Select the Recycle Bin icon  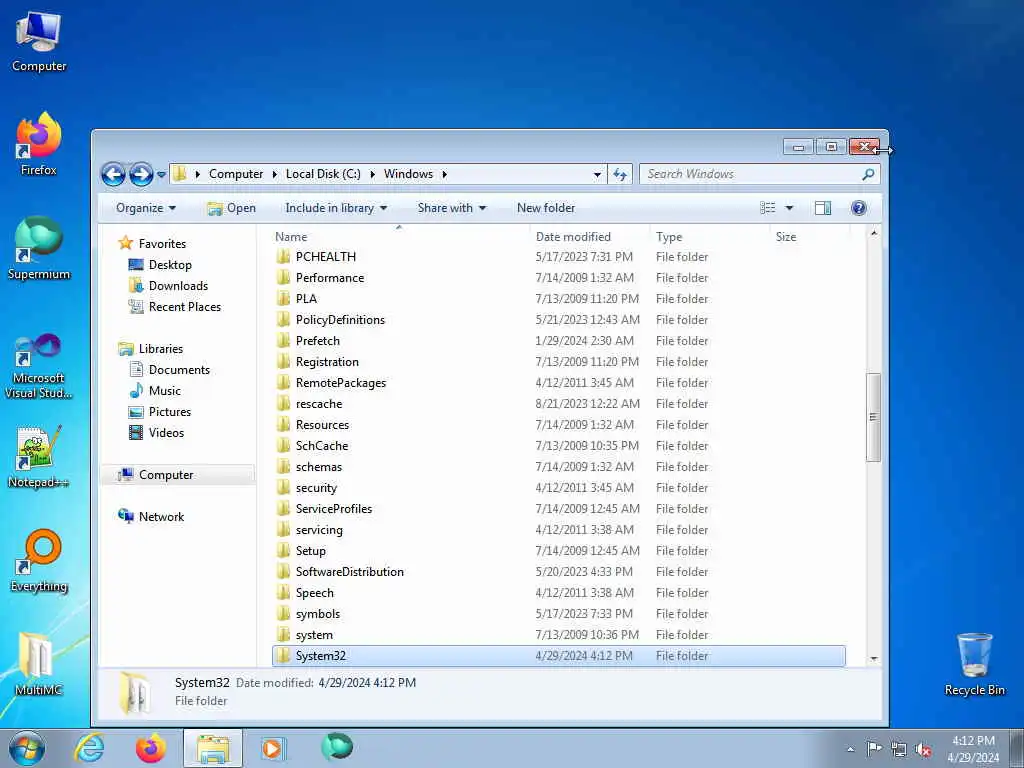click(x=974, y=664)
